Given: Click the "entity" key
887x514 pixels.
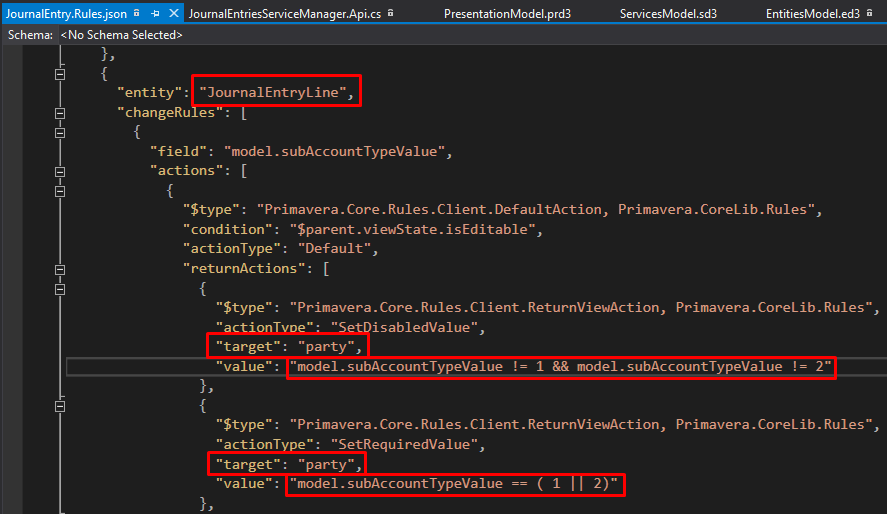Looking at the screenshot, I should [149, 92].
